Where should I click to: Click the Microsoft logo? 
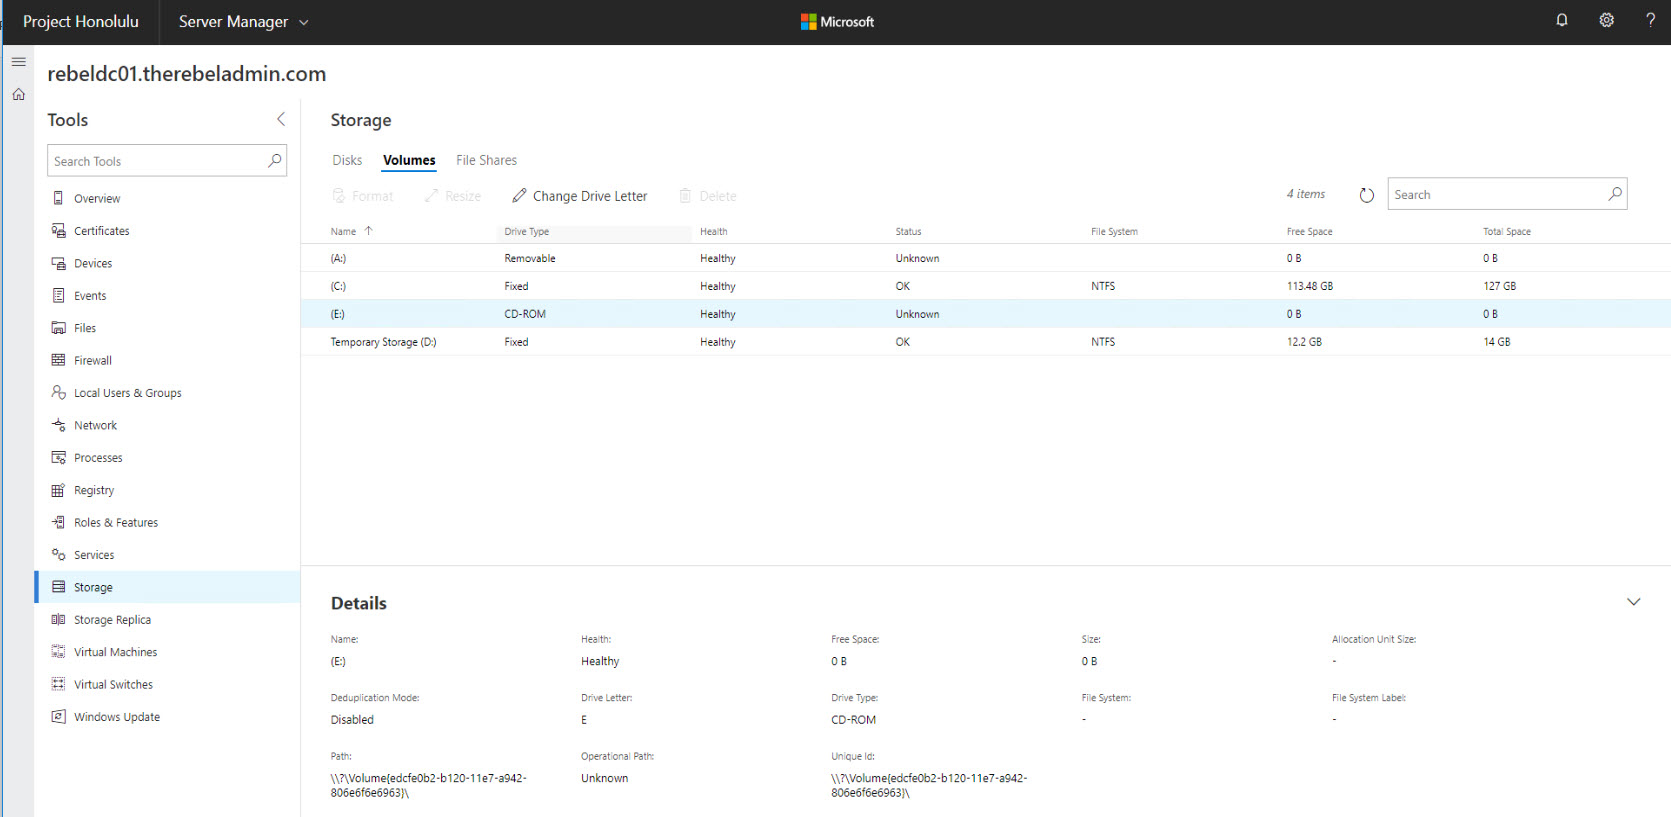[837, 22]
